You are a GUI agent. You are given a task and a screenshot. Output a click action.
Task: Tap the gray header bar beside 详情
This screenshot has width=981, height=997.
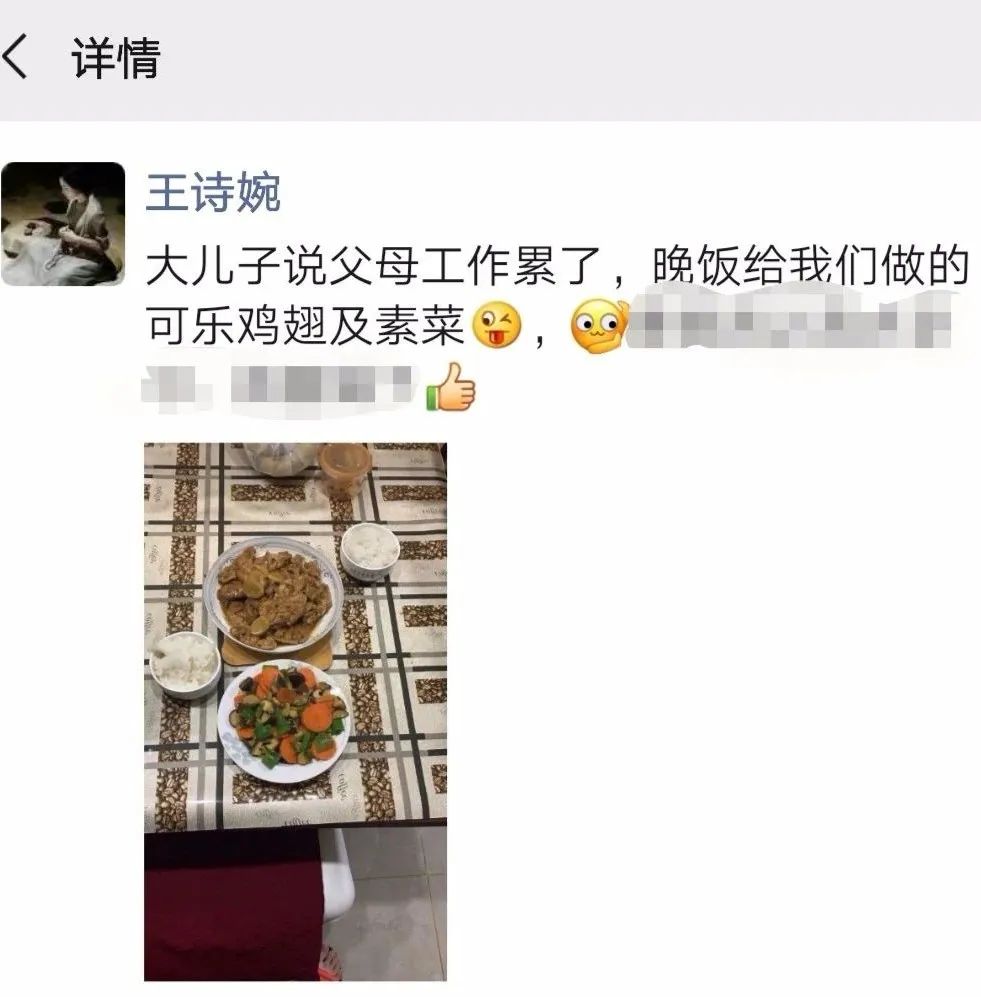tap(572, 58)
